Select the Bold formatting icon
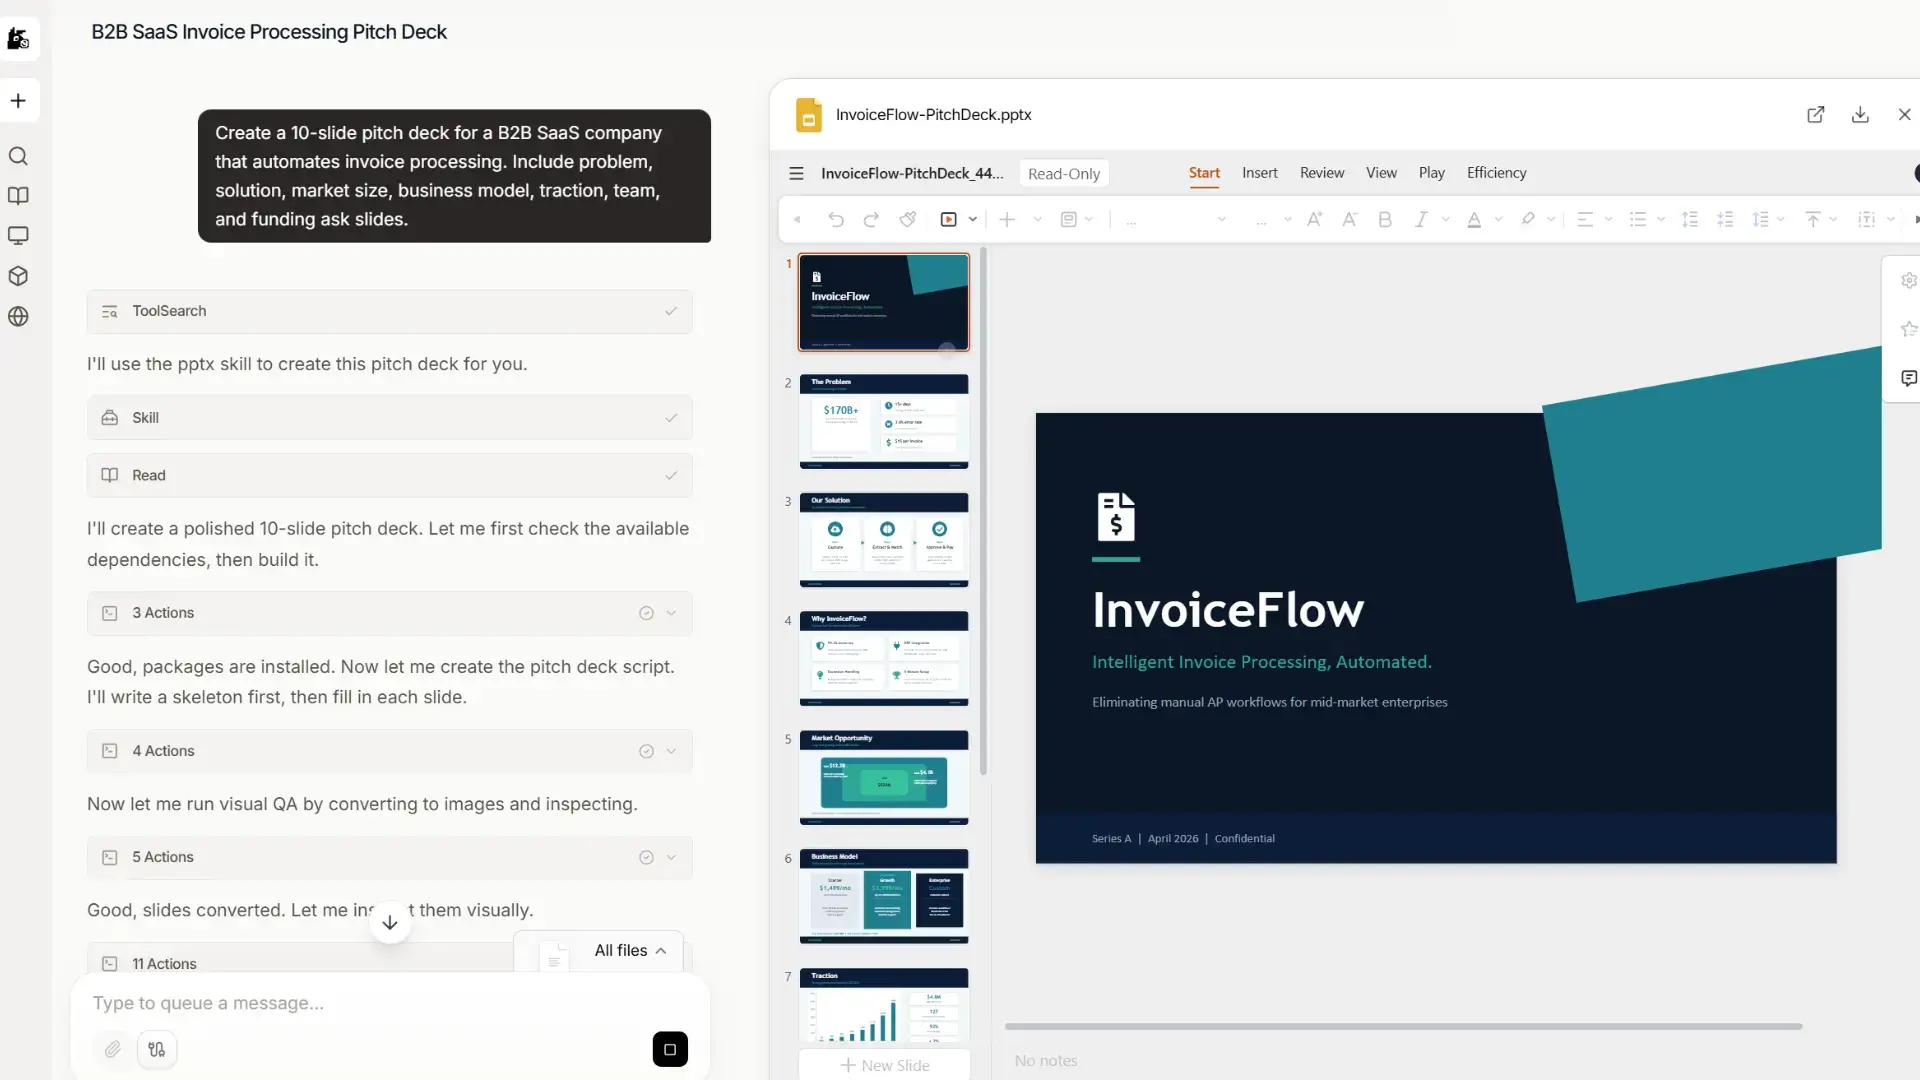1920x1080 pixels. coord(1385,219)
